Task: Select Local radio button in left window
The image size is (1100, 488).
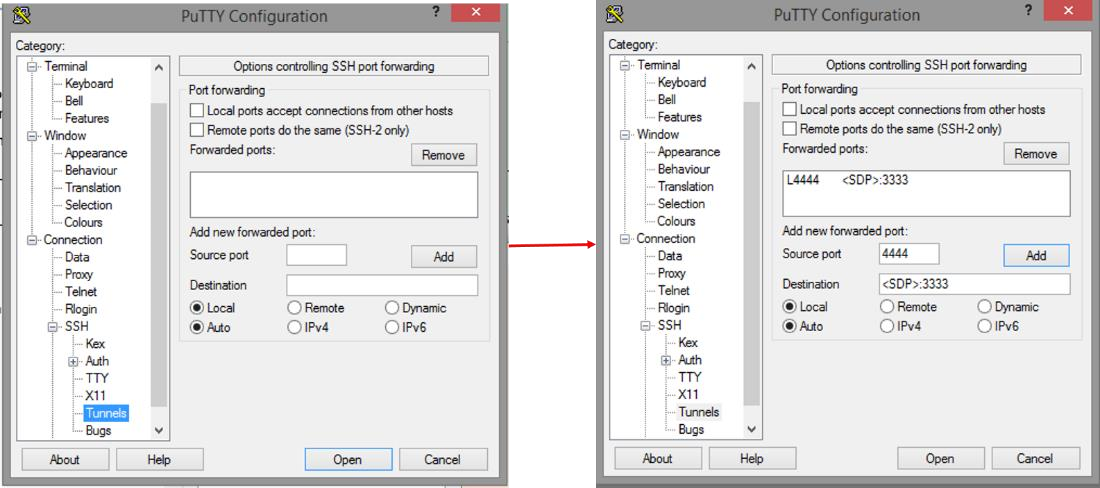Action: coord(197,308)
